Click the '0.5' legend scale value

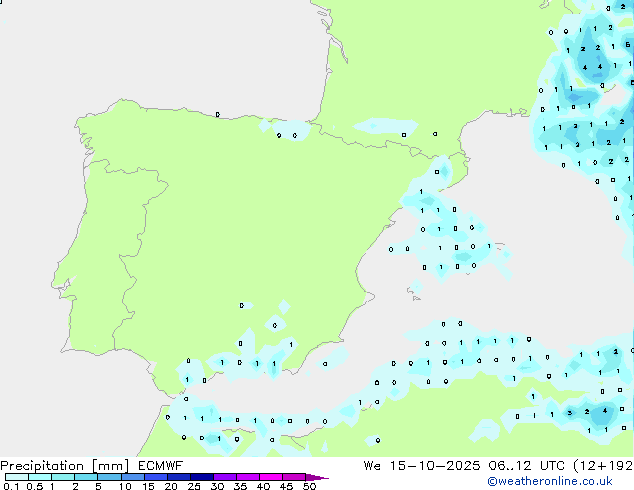[35, 486]
